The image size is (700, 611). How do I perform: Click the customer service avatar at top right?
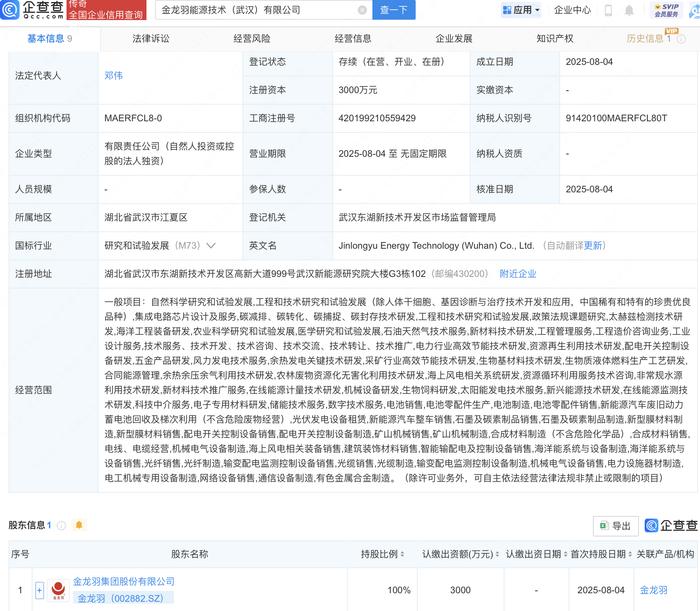(695, 10)
